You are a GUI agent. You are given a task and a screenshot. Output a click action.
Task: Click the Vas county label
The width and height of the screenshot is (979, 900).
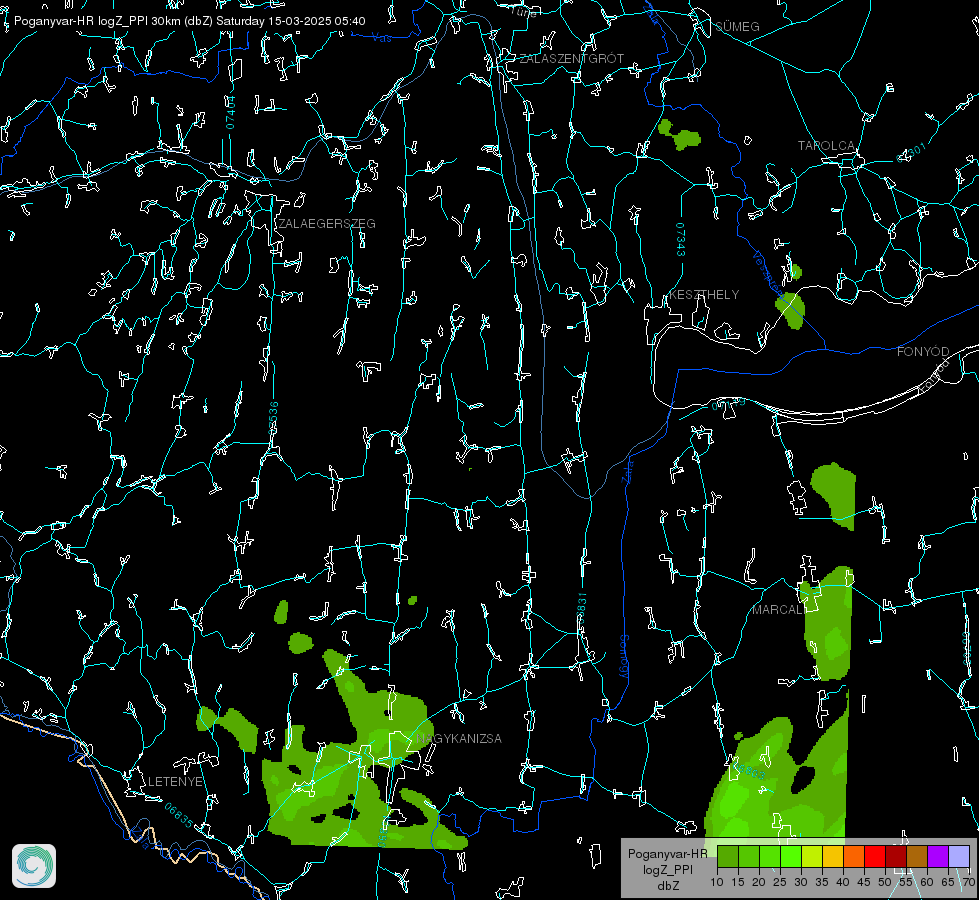point(381,38)
